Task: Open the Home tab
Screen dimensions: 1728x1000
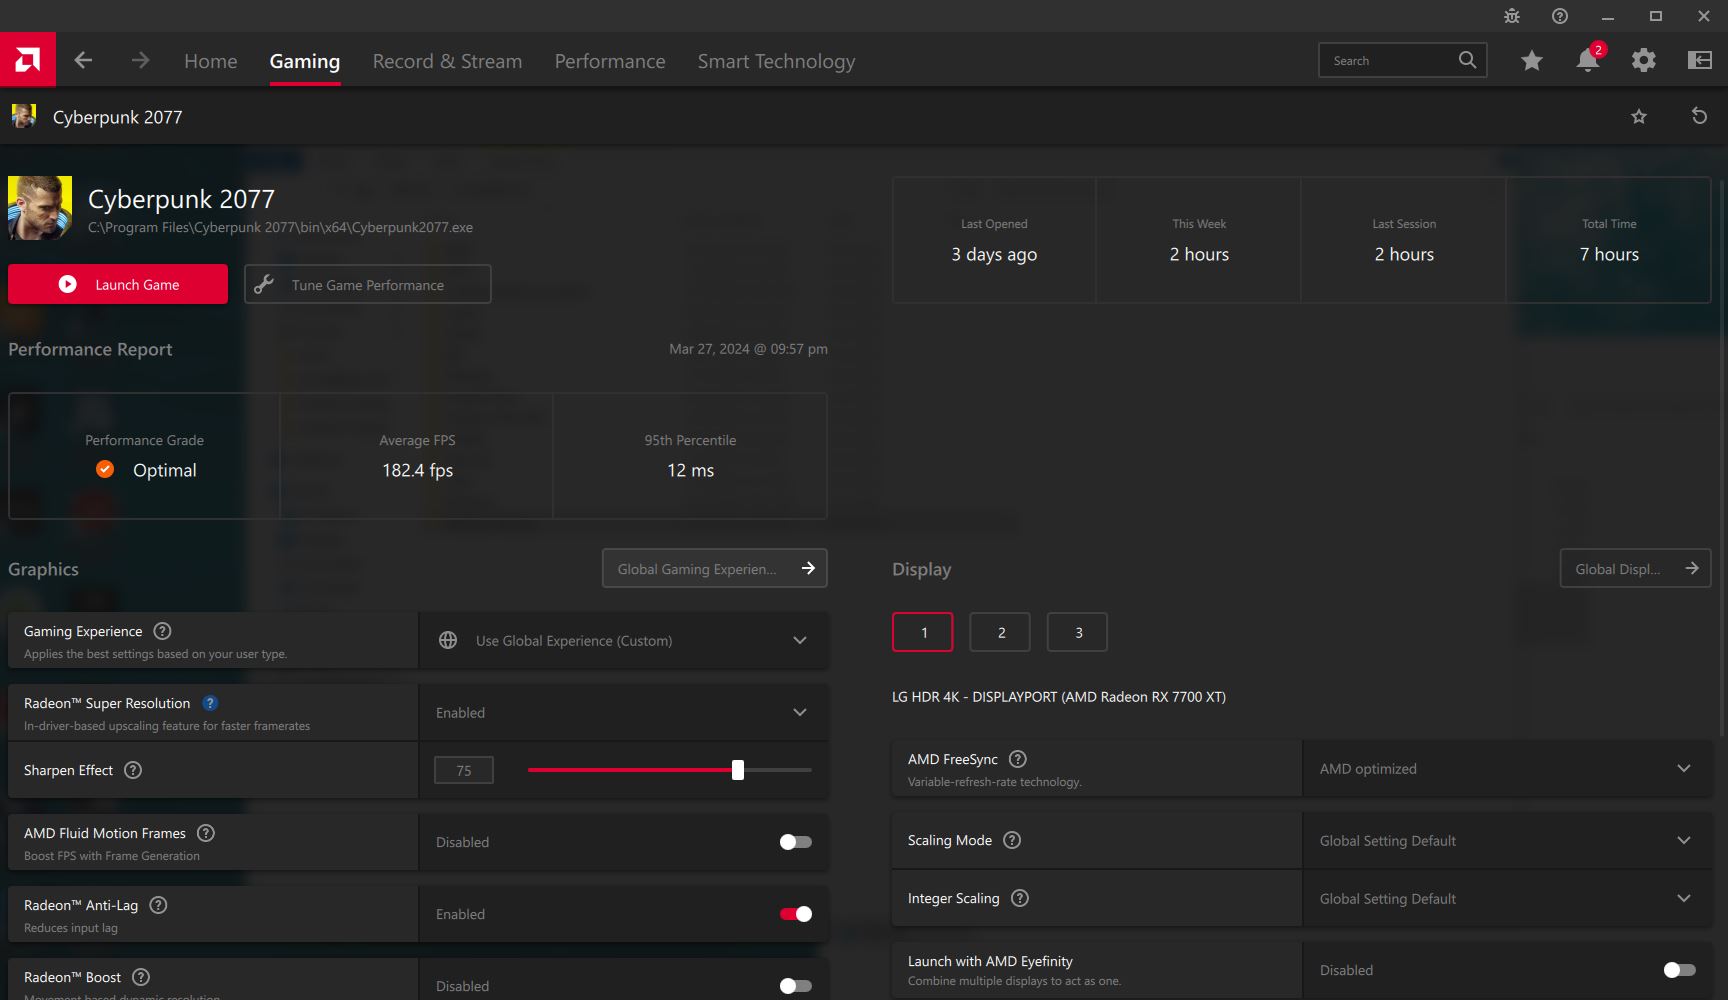Action: pyautogui.click(x=211, y=61)
